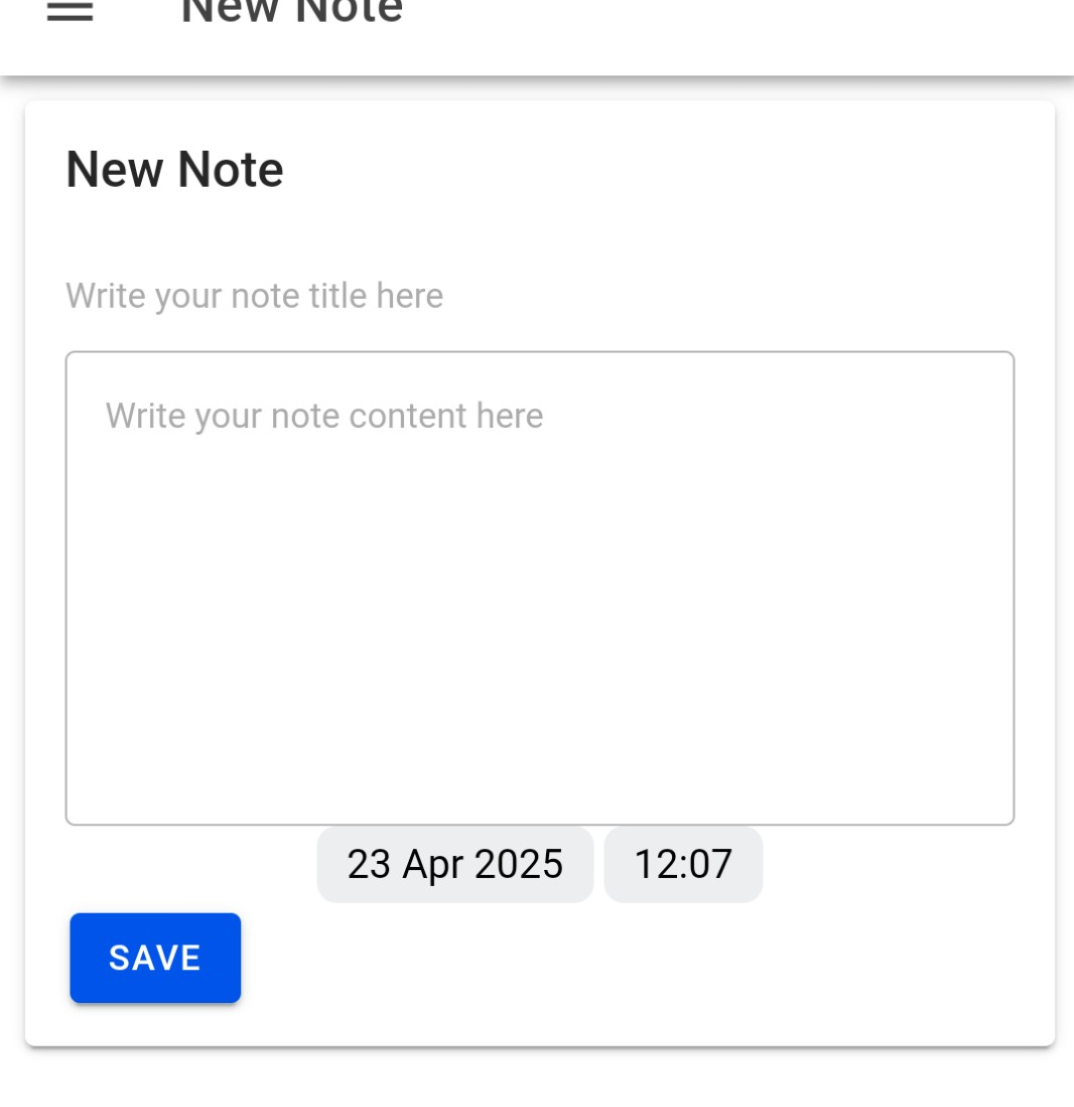The image size is (1074, 1107).
Task: Click the three-line menu icon
Action: click(x=70, y=11)
